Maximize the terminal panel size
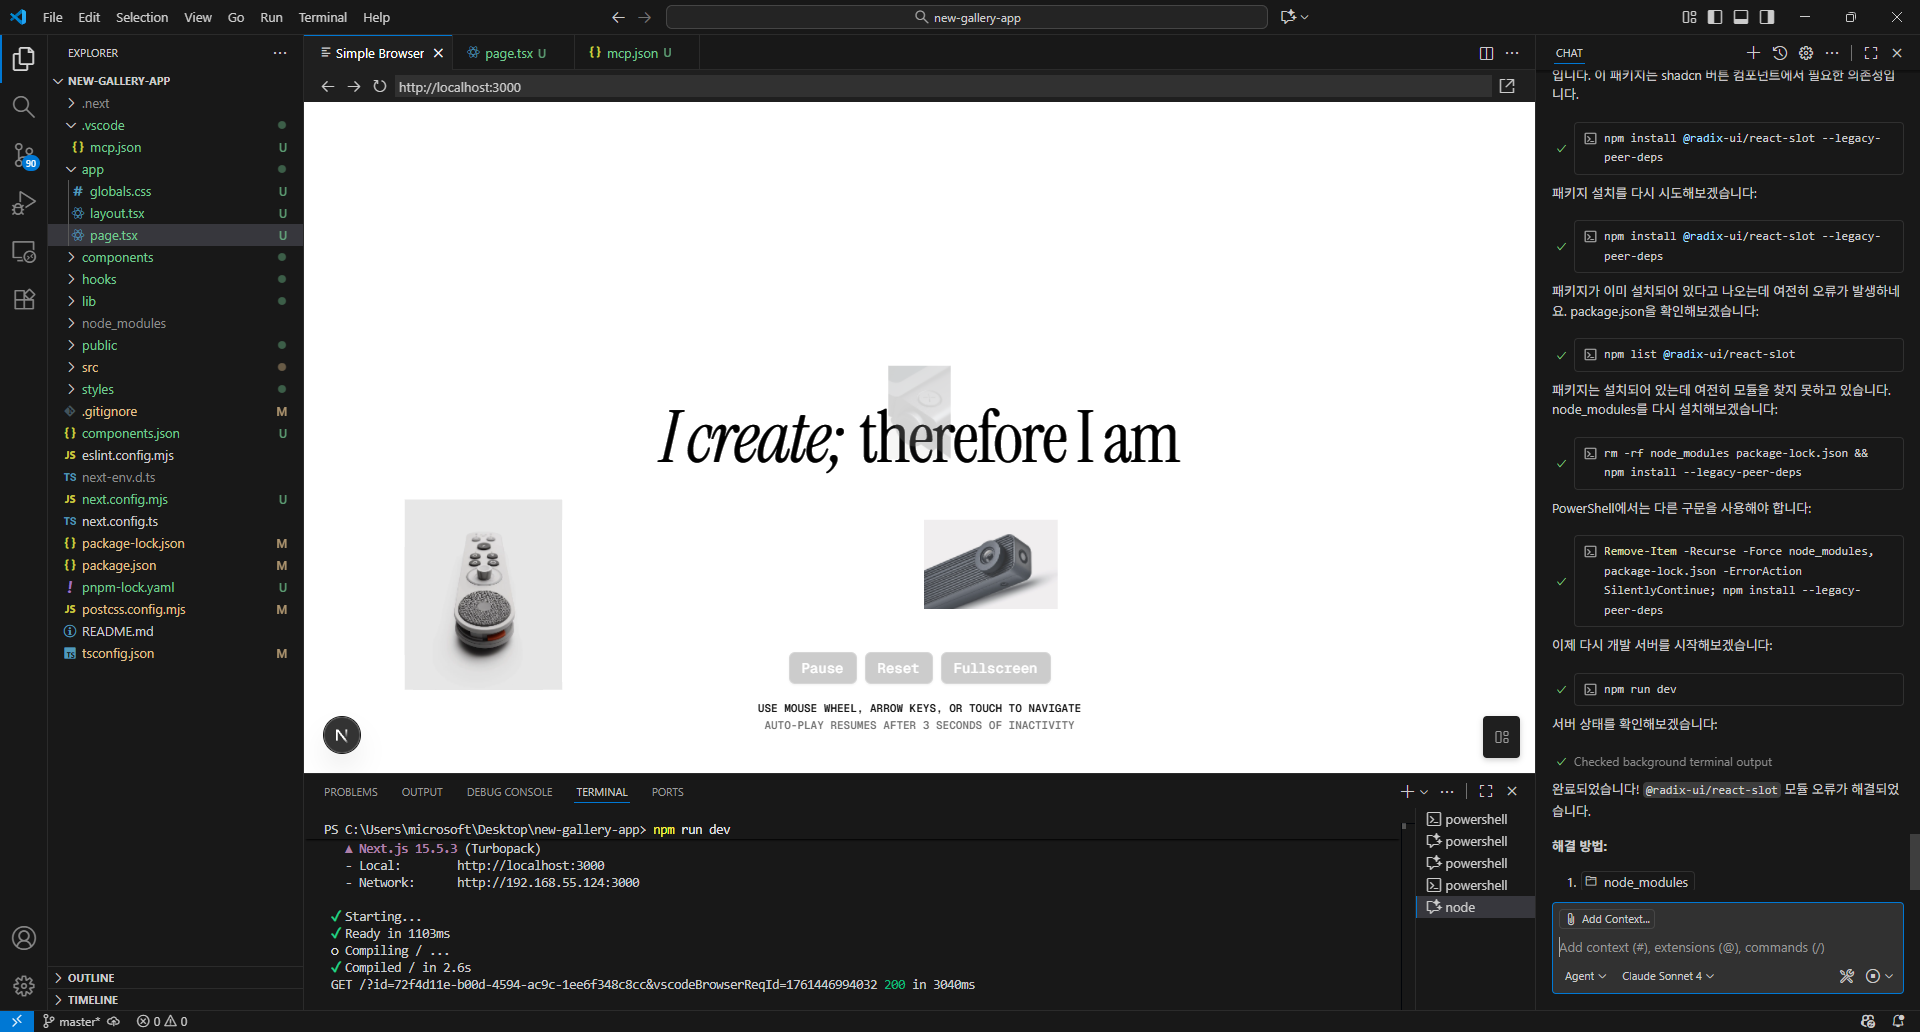The height and width of the screenshot is (1032, 1920). tap(1486, 791)
